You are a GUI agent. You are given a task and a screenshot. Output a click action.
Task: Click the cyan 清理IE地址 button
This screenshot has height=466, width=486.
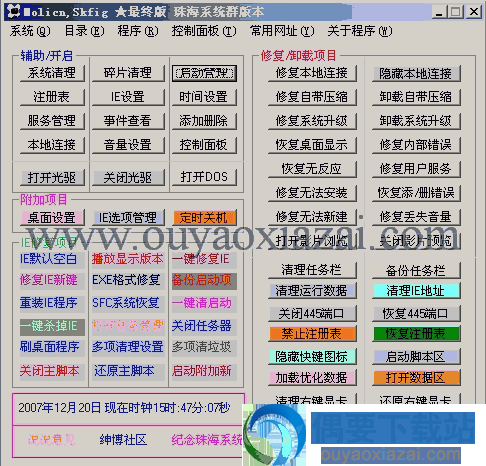coord(416,291)
